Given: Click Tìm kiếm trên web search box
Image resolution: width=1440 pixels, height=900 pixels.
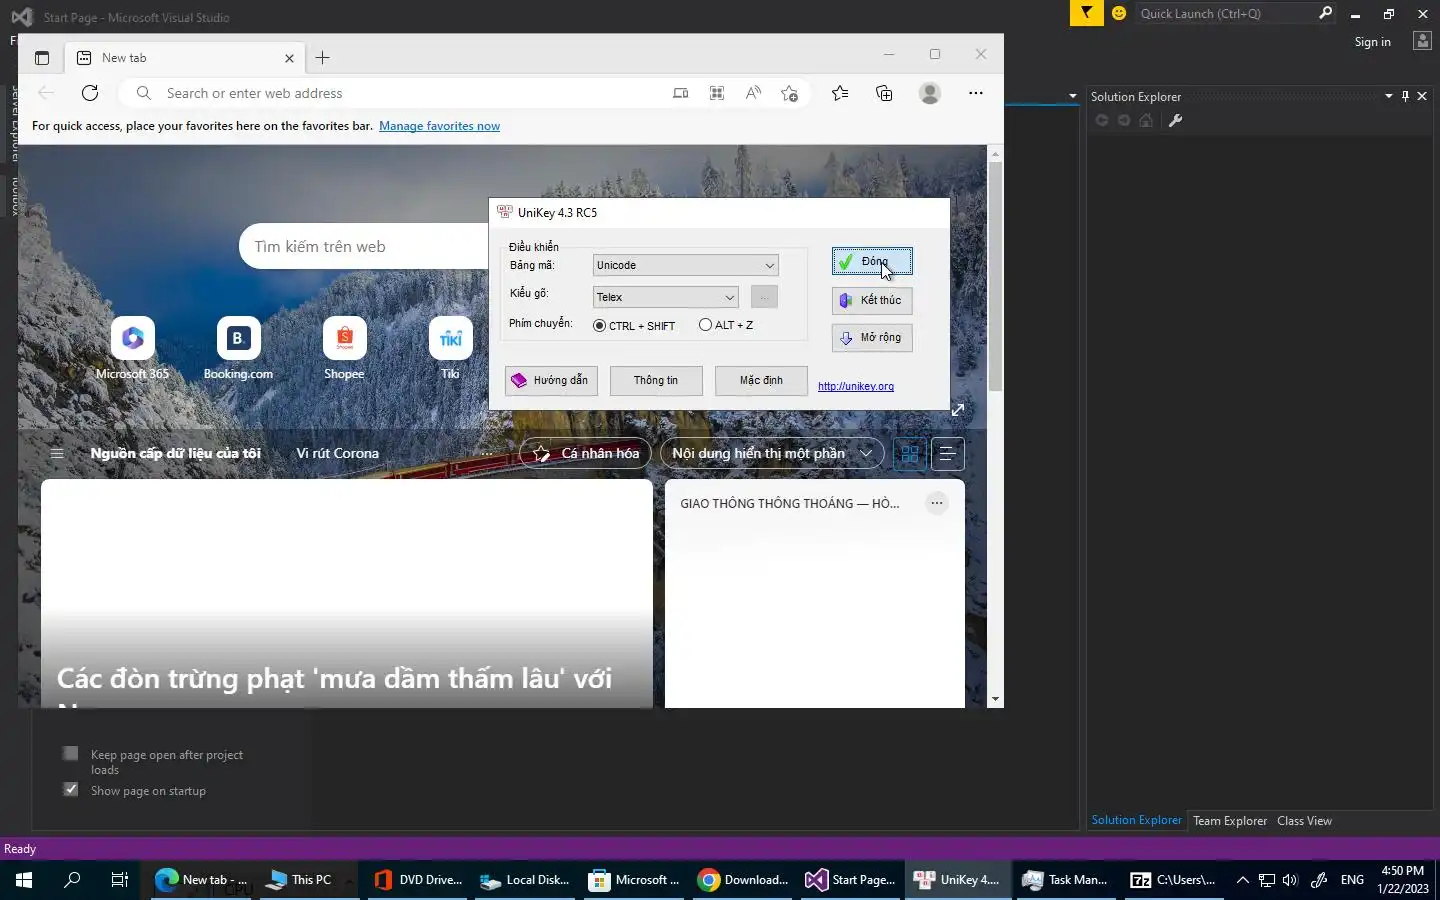Looking at the screenshot, I should (364, 247).
